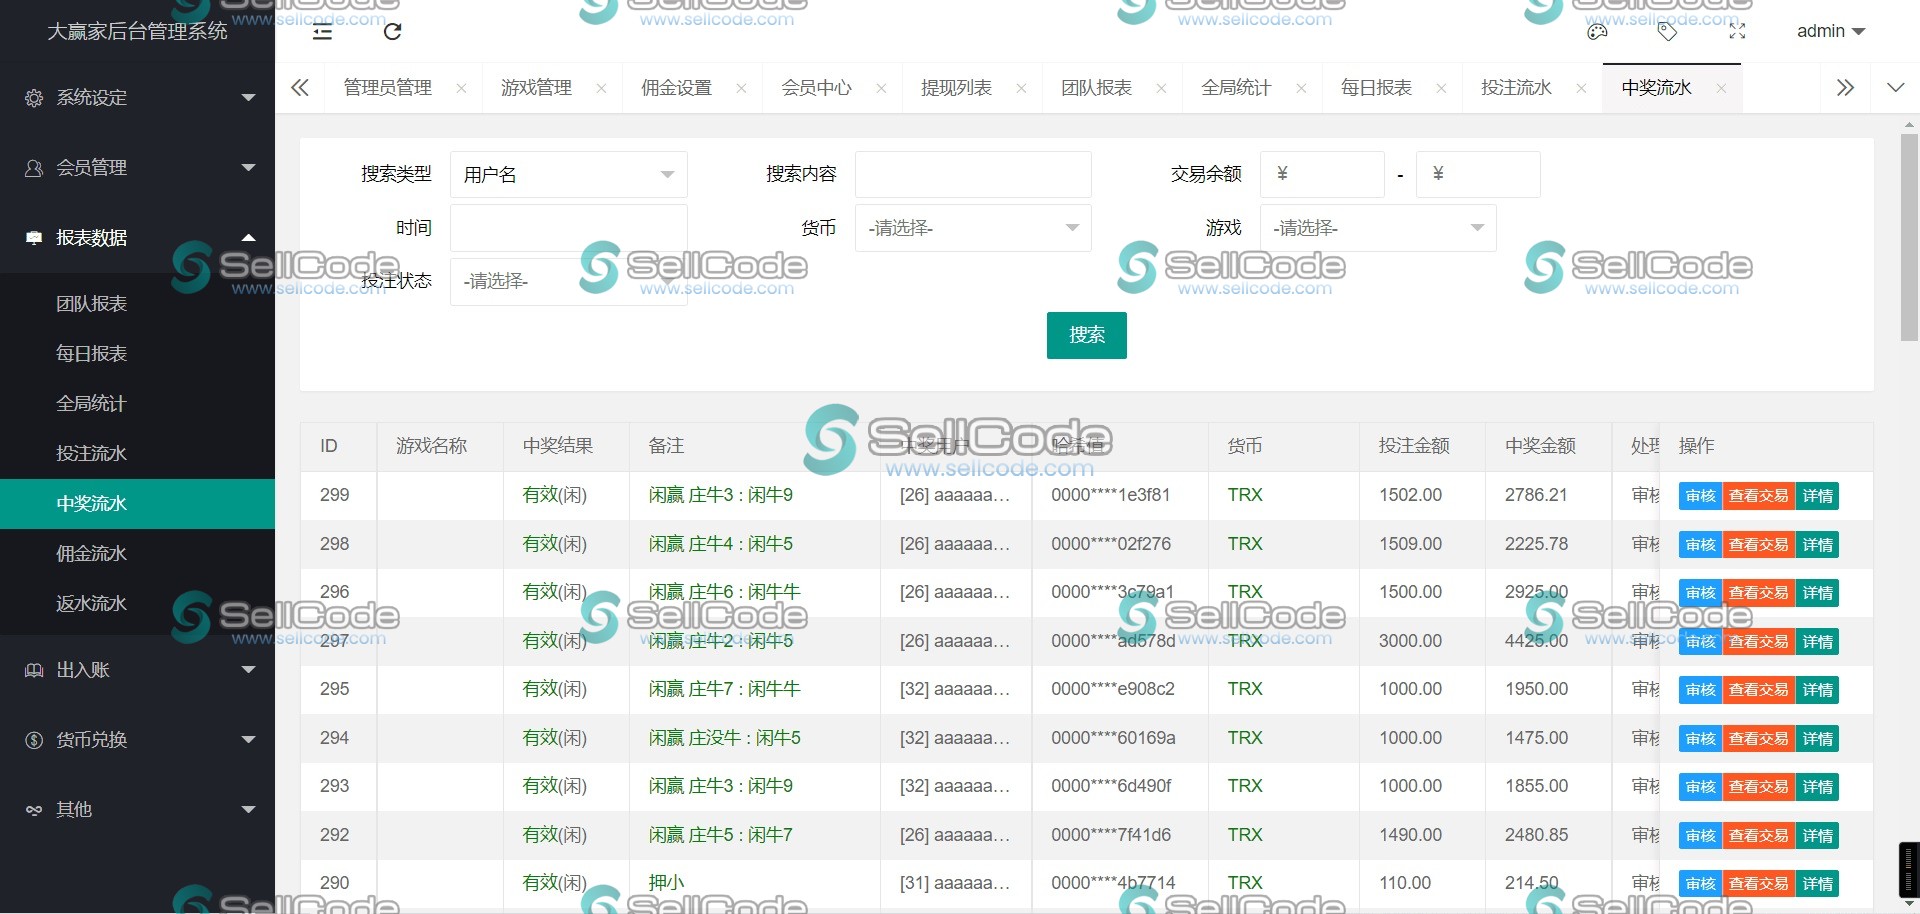The height and width of the screenshot is (914, 1920).
Task: Refresh the current page
Action: [392, 32]
